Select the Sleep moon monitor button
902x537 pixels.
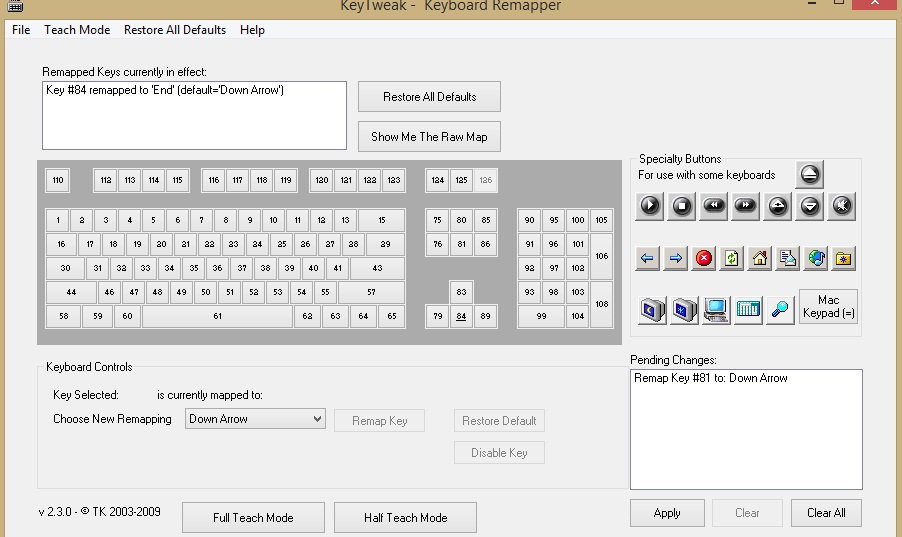coord(652,310)
